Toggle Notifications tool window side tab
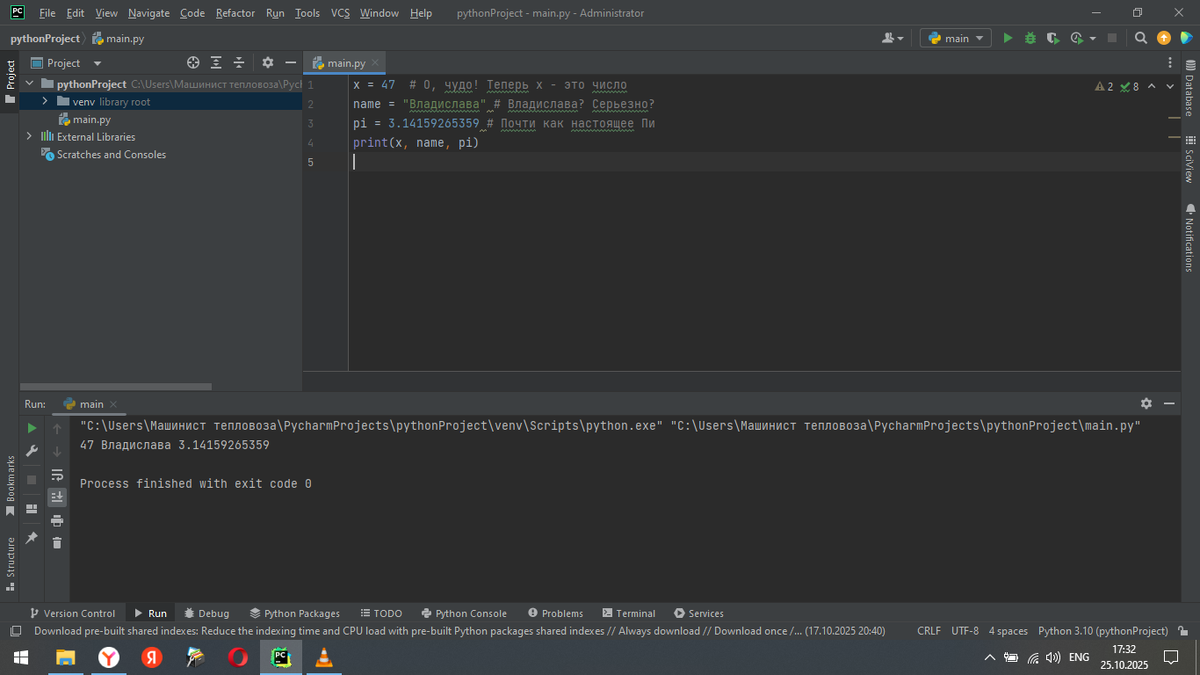 pyautogui.click(x=1189, y=238)
